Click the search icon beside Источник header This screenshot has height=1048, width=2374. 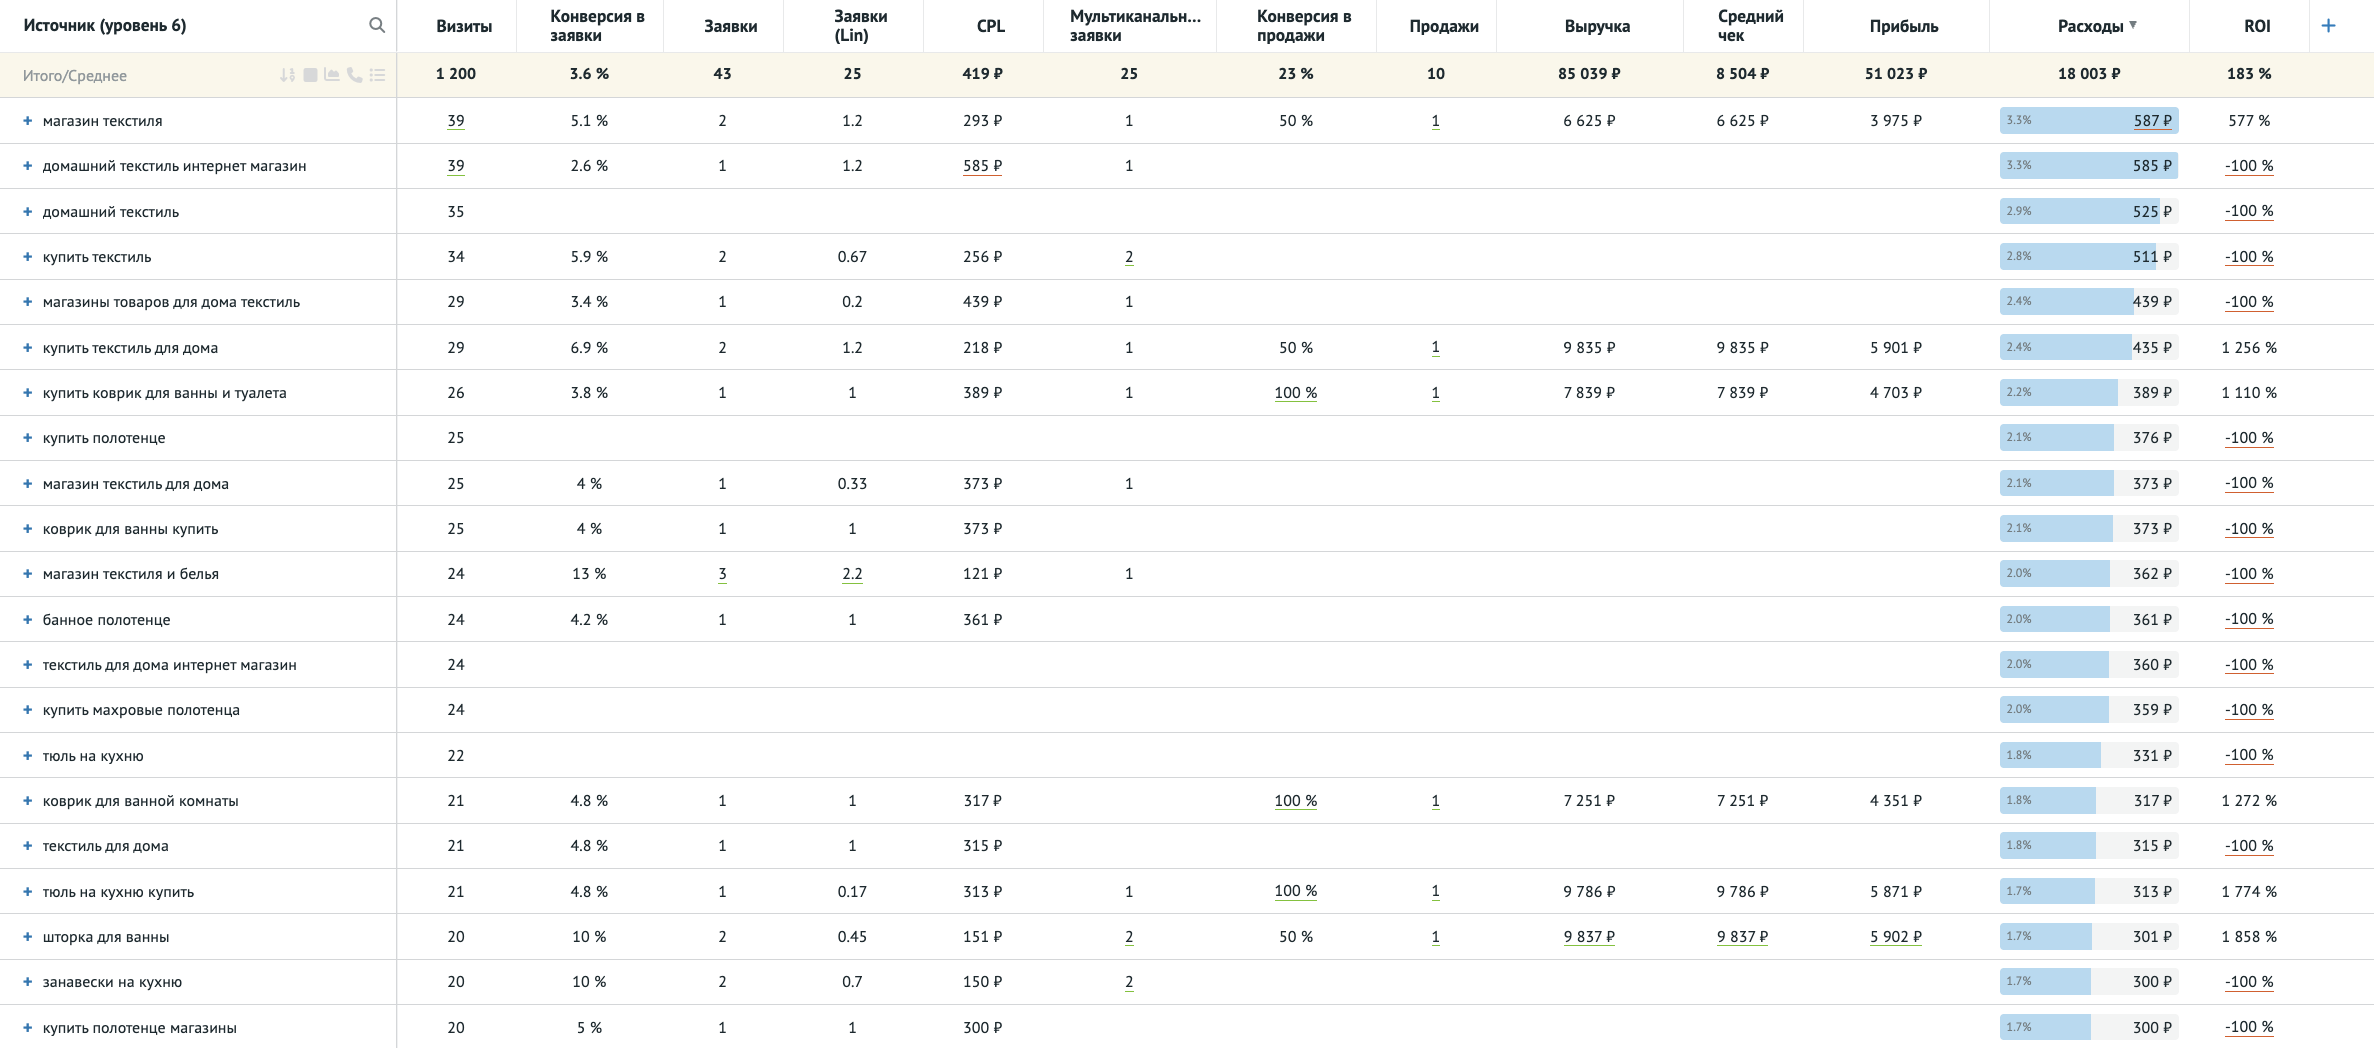pos(377,26)
